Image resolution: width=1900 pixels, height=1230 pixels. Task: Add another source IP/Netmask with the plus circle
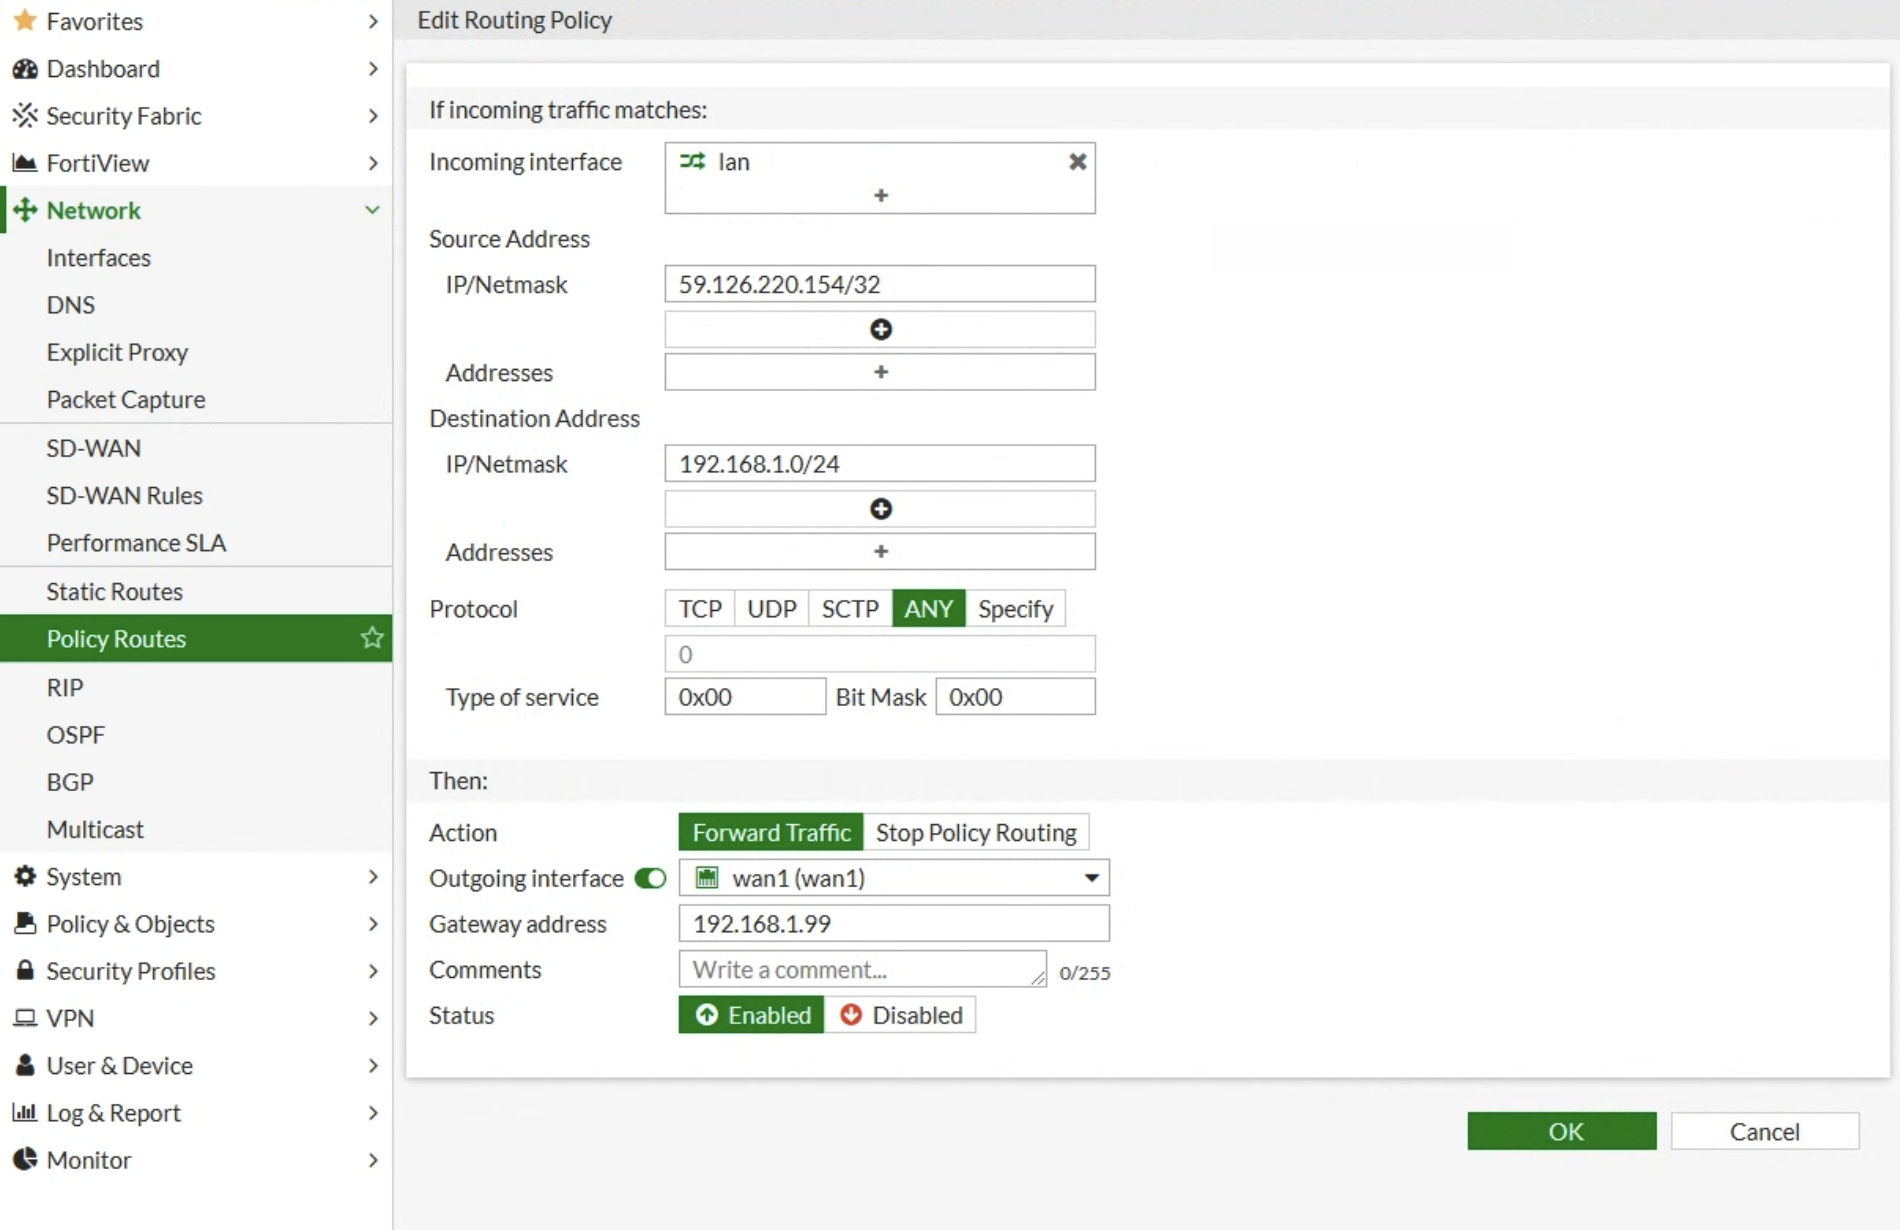[x=880, y=330]
